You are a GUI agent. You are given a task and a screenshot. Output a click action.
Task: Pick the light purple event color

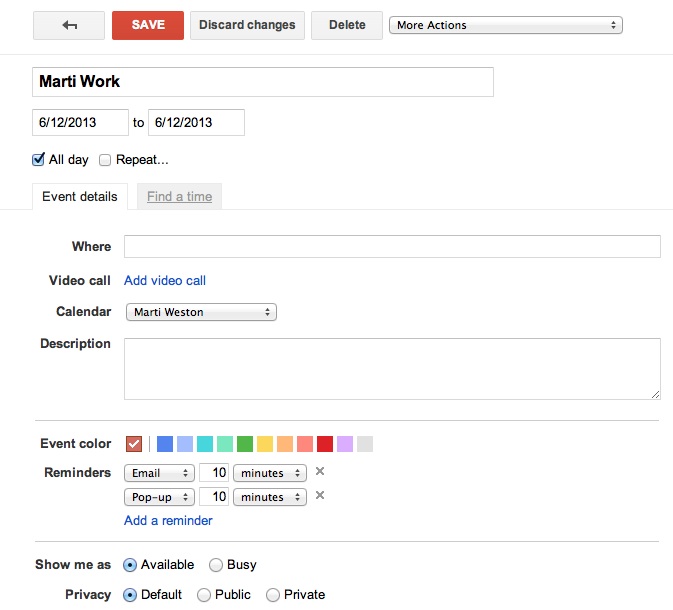(345, 444)
